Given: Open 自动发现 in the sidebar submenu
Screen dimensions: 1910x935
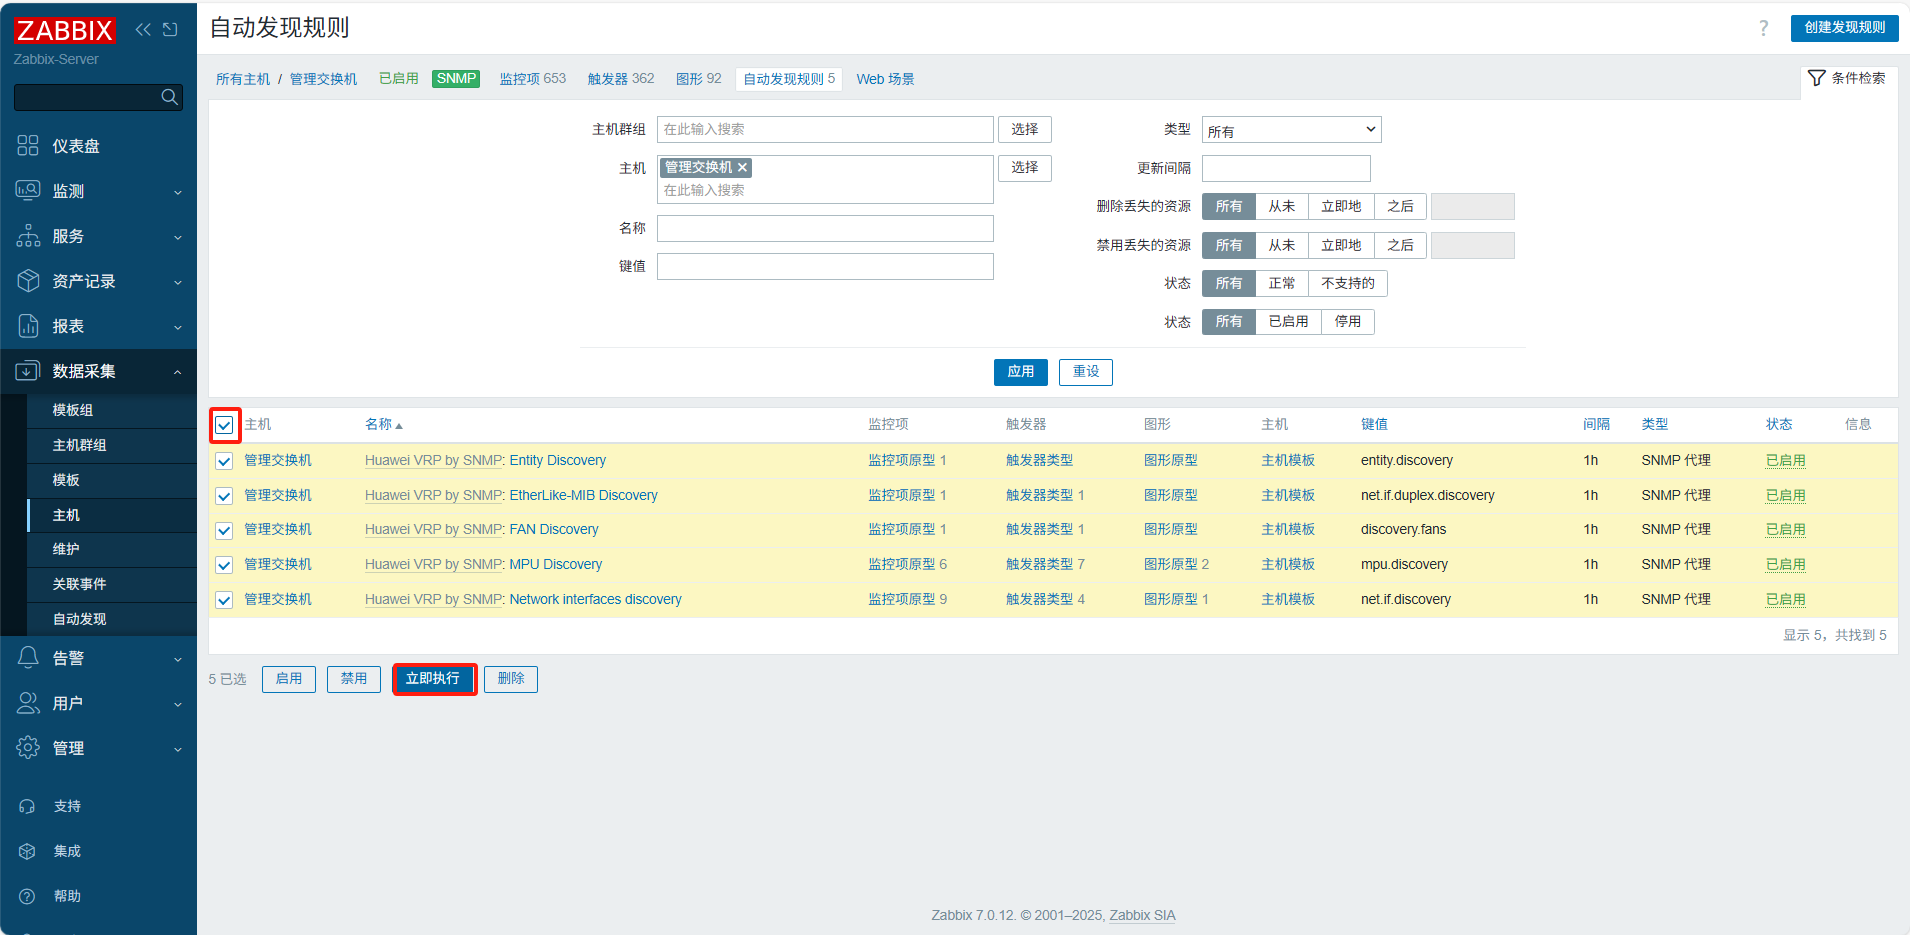Looking at the screenshot, I should coord(112,620).
